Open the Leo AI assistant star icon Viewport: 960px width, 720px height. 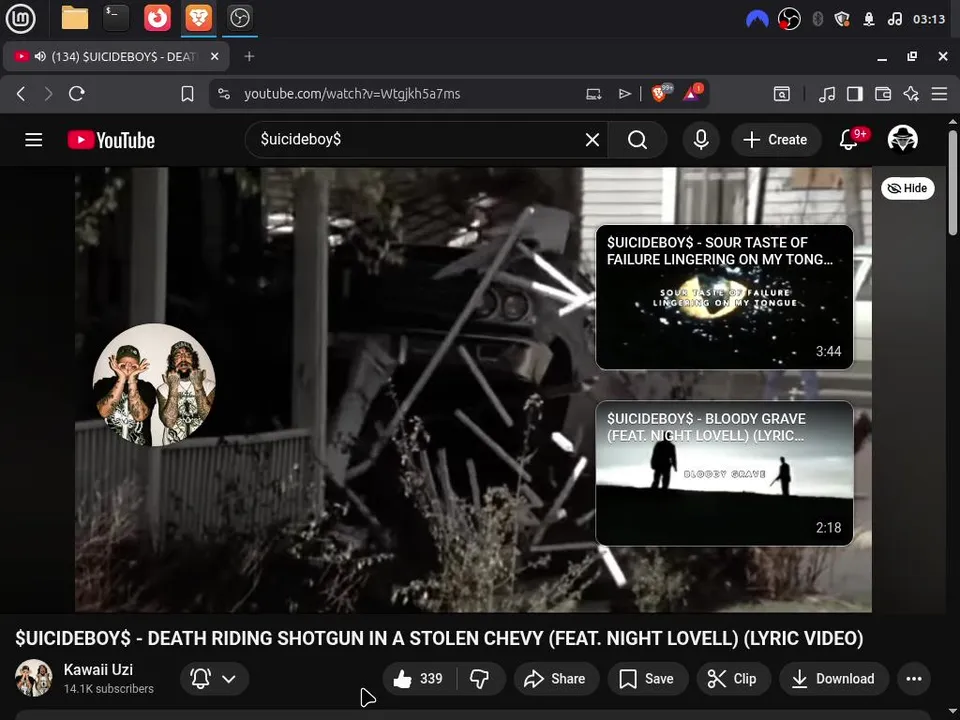(911, 94)
